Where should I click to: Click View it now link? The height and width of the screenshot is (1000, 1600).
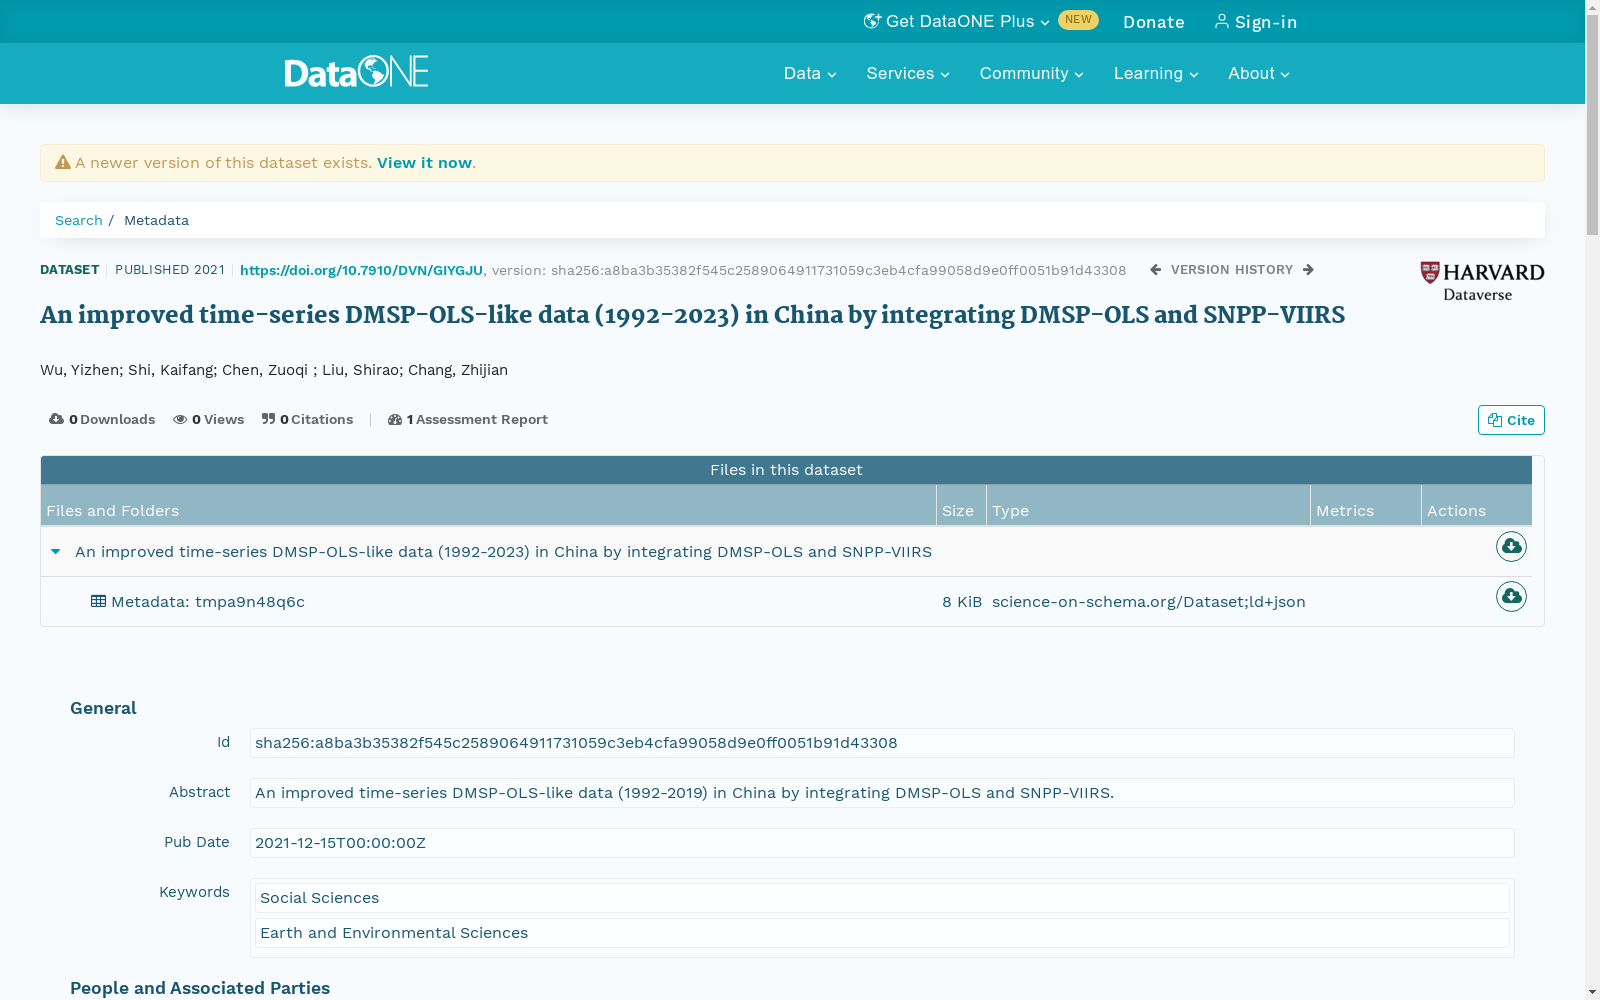click(x=424, y=162)
